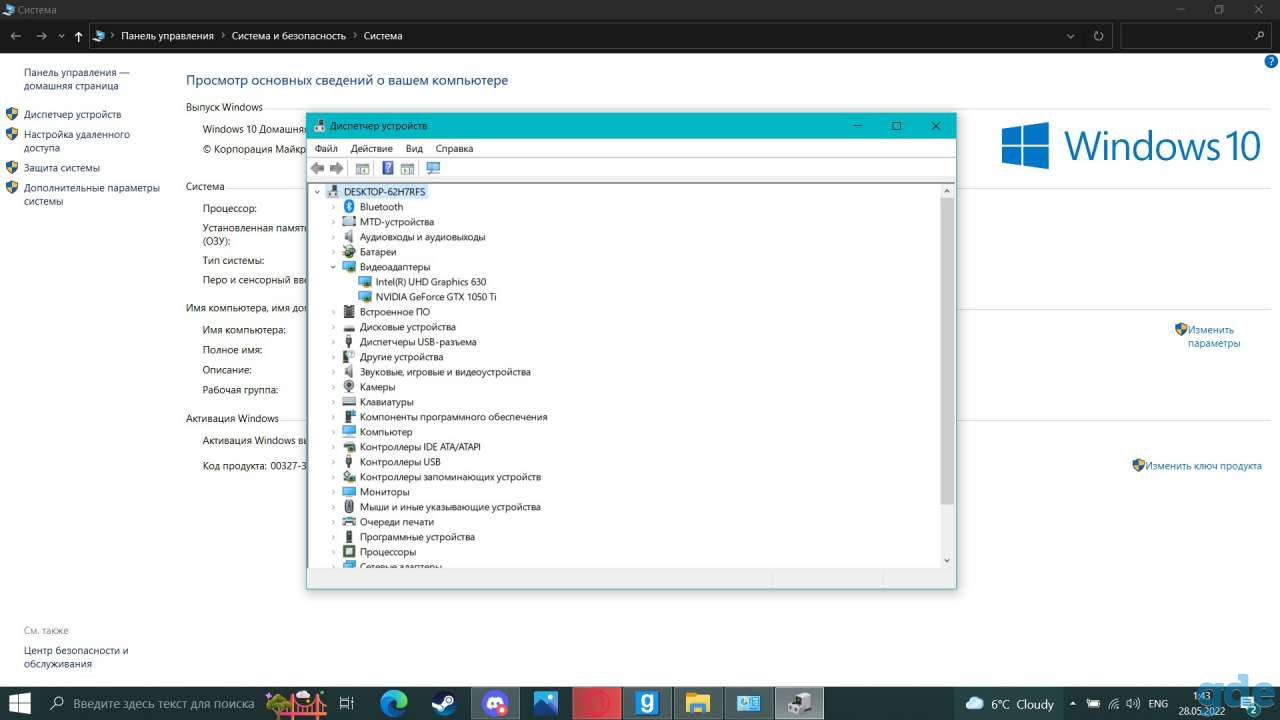
Task: Open Диспетчер устройств link in left pane
Action: (x=73, y=114)
